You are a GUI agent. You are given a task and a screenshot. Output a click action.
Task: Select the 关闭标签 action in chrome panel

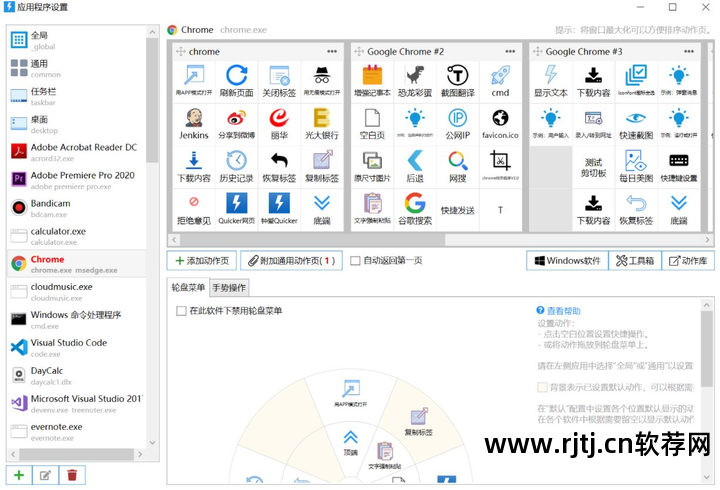pyautogui.click(x=279, y=81)
